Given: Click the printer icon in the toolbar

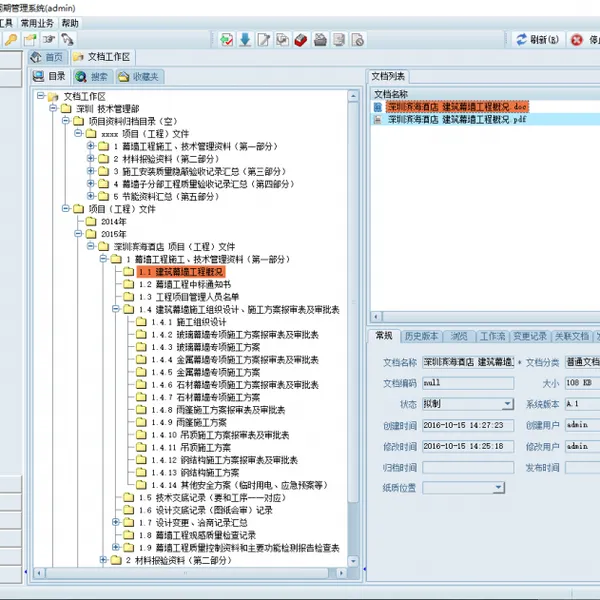Looking at the screenshot, I should [320, 40].
